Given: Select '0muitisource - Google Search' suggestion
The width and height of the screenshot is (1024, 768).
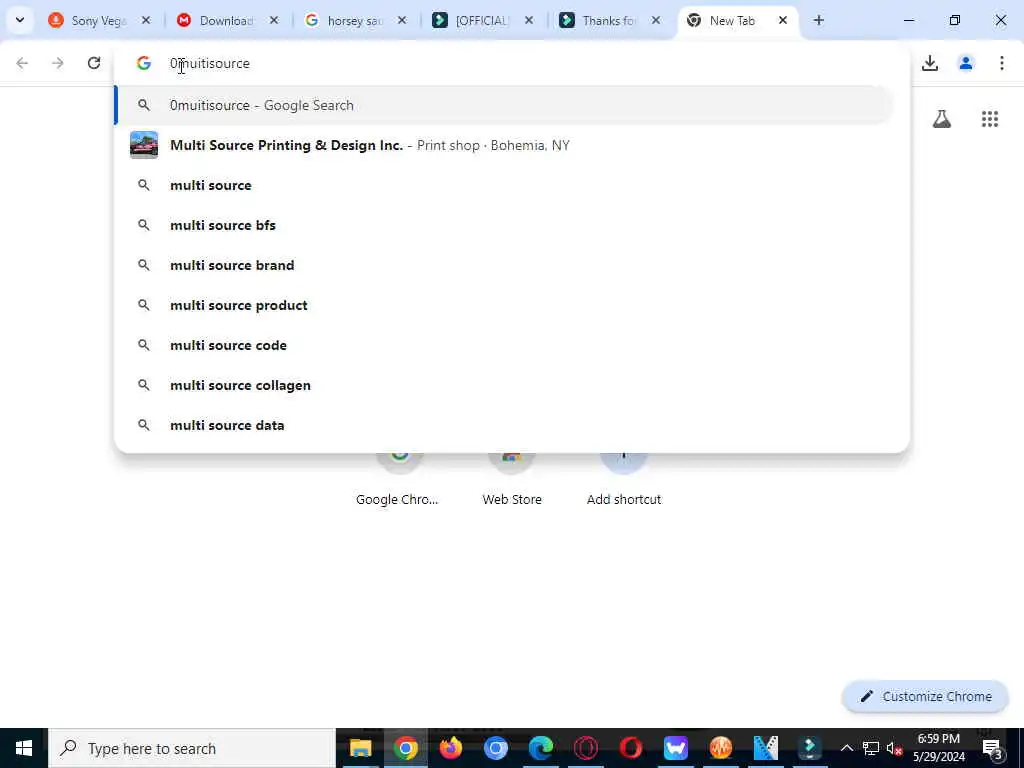Looking at the screenshot, I should [504, 105].
